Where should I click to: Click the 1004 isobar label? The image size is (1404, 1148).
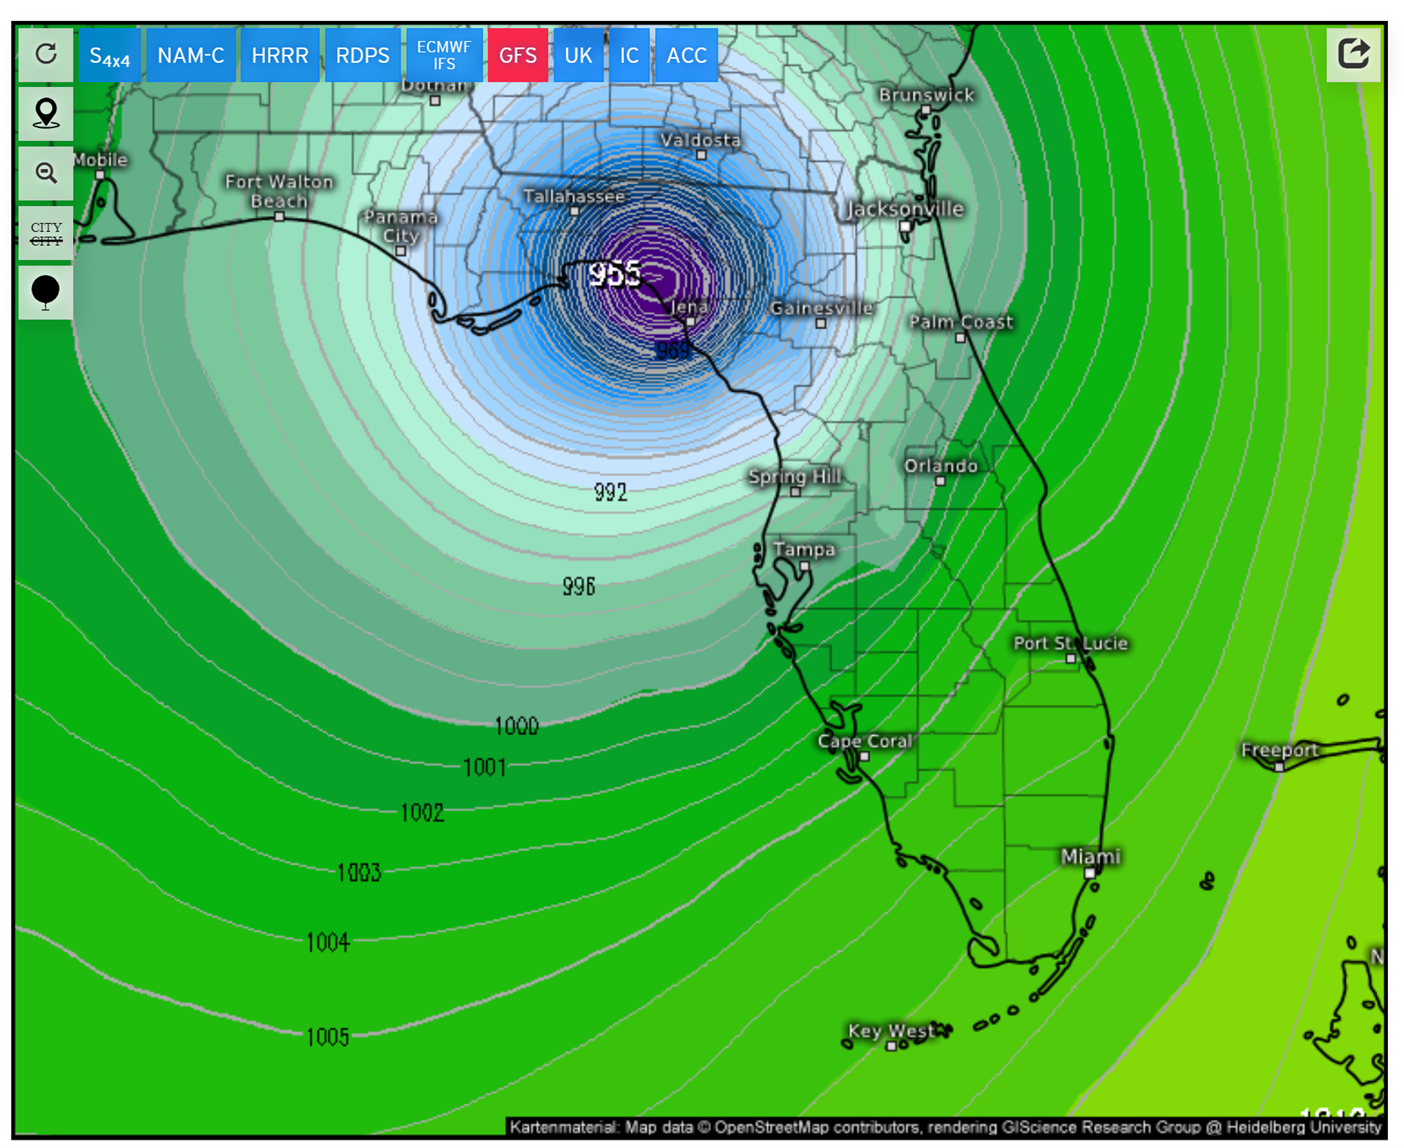327,942
